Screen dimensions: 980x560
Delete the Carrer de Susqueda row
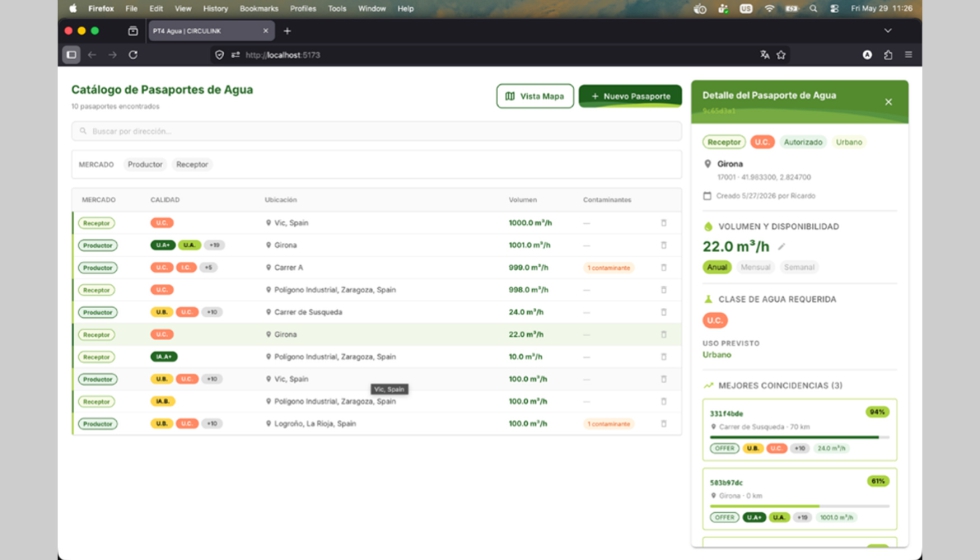coord(664,312)
